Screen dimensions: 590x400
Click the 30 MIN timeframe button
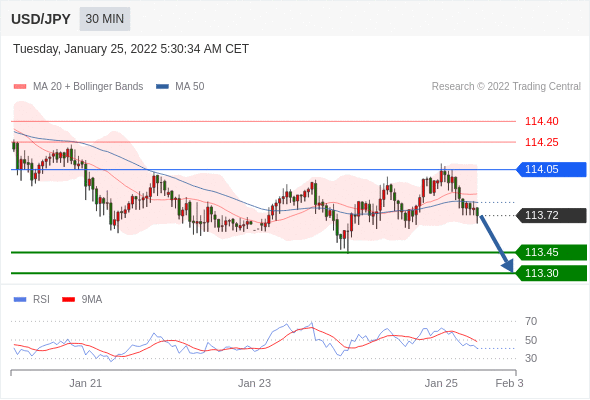click(x=105, y=19)
